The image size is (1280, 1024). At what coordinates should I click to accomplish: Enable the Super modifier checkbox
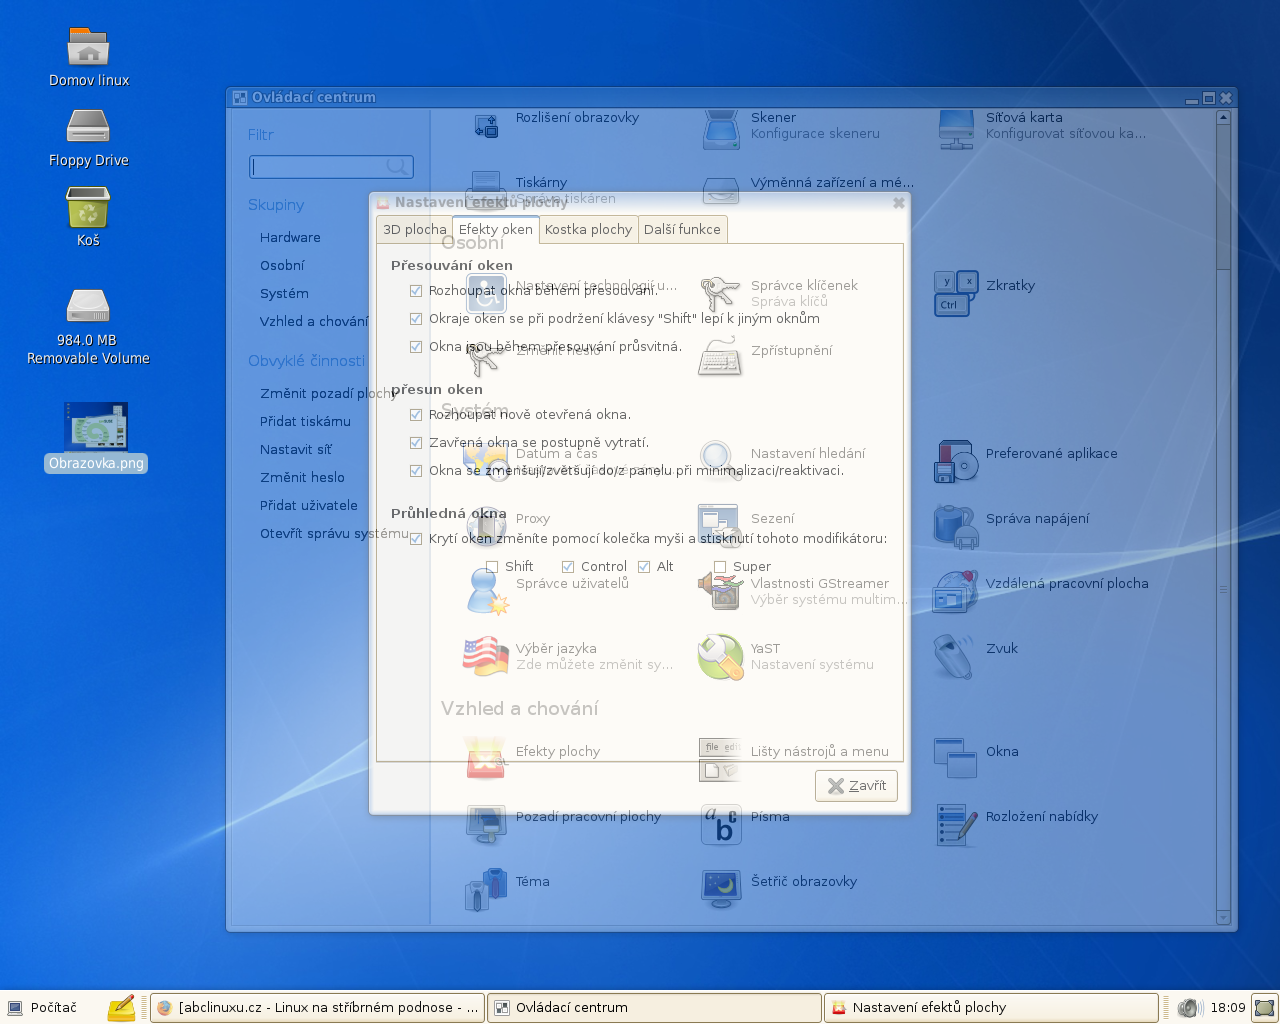(x=720, y=567)
